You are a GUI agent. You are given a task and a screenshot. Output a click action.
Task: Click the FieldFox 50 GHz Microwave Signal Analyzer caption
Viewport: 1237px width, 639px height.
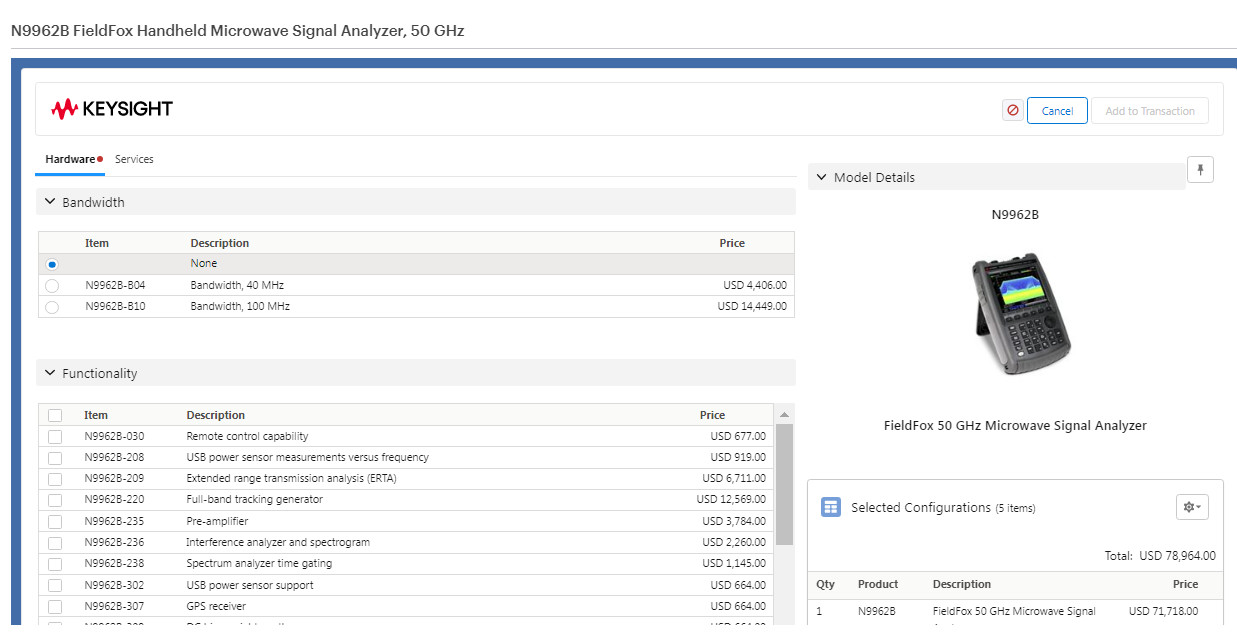(x=1015, y=425)
